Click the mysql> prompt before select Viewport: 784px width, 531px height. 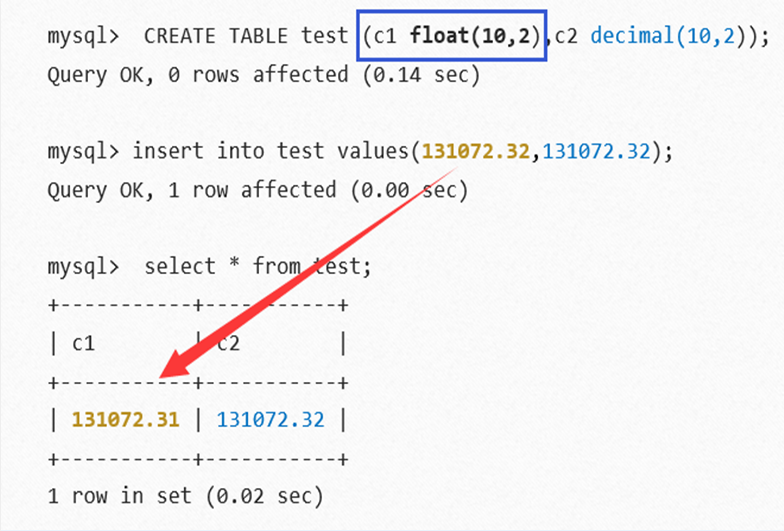(x=83, y=266)
